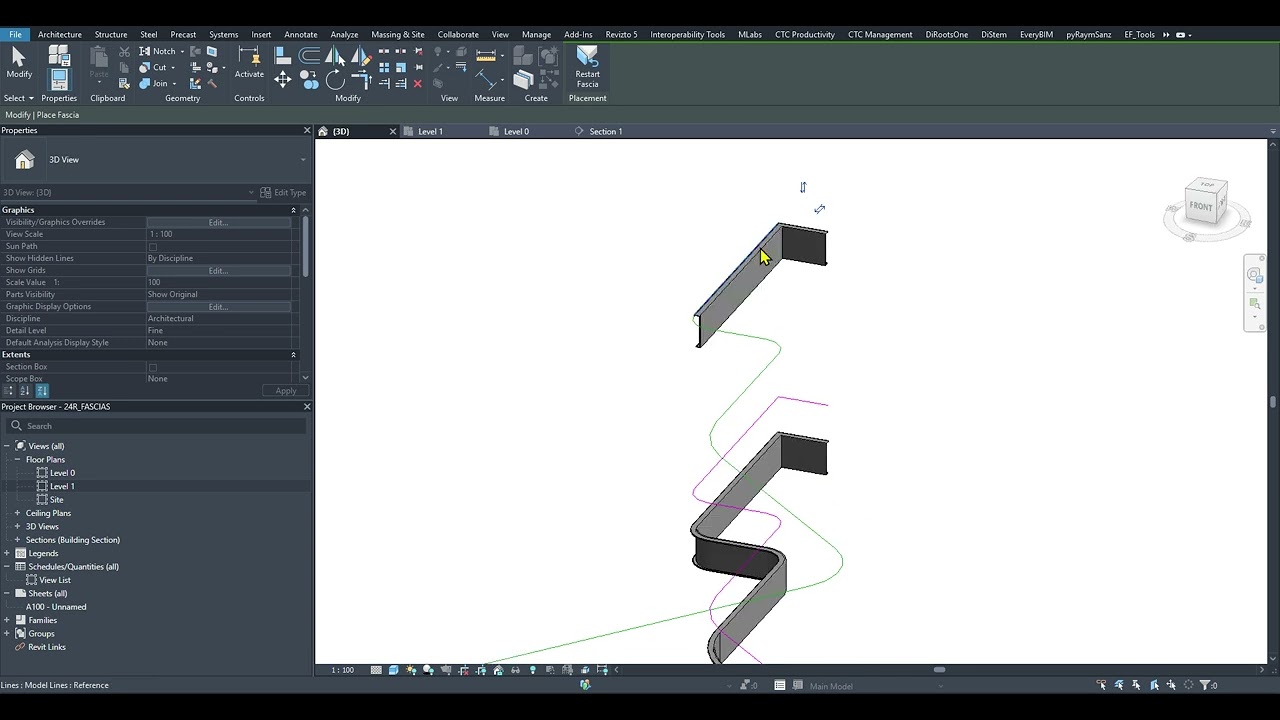
Task: Click Edit for Graphic Display Options
Action: click(218, 306)
